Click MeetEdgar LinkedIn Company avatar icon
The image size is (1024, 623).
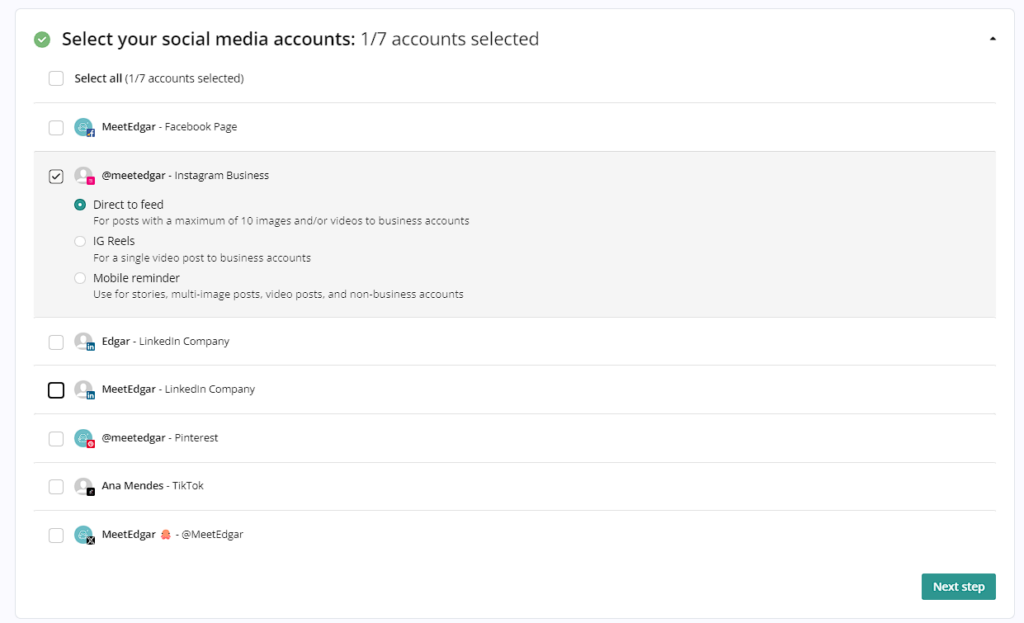[x=84, y=390]
